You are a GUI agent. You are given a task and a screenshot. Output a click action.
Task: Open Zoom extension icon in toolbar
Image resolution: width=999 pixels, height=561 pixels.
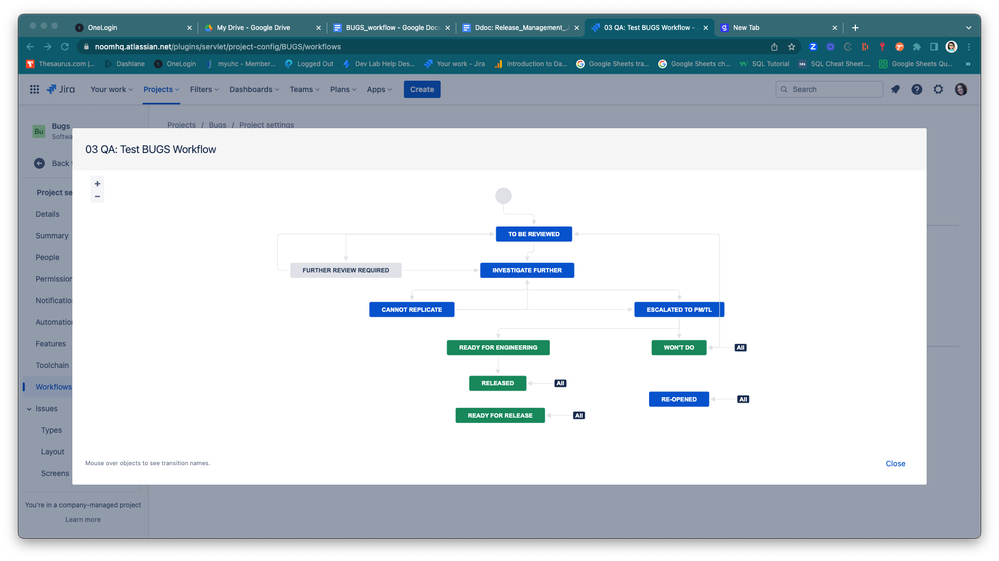[x=813, y=46]
